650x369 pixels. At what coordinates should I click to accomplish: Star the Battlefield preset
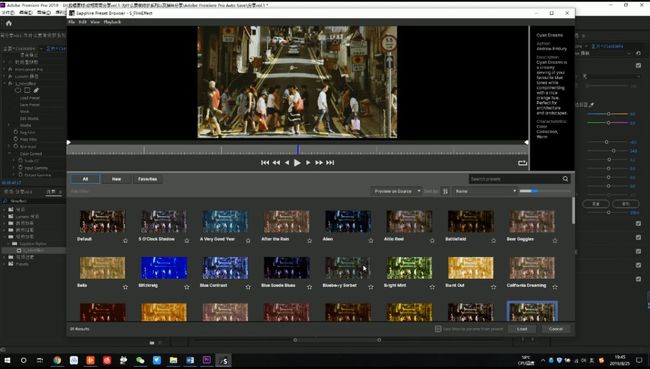pos(493,240)
